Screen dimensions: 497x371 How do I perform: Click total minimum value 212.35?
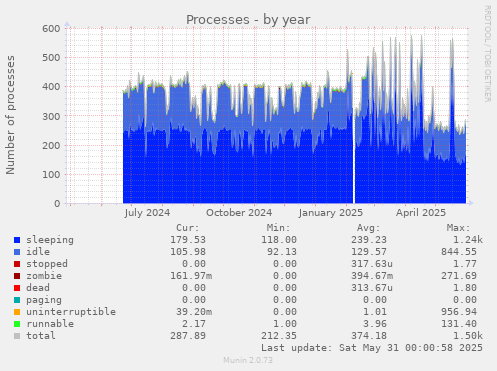279,336
